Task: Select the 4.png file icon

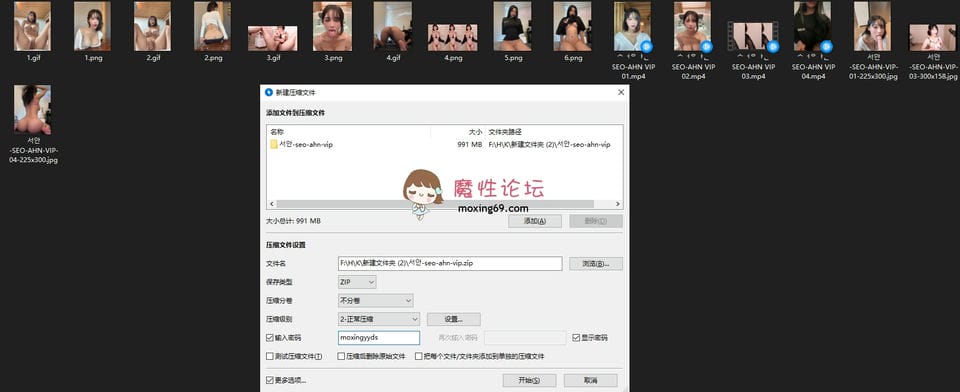Action: coord(452,37)
